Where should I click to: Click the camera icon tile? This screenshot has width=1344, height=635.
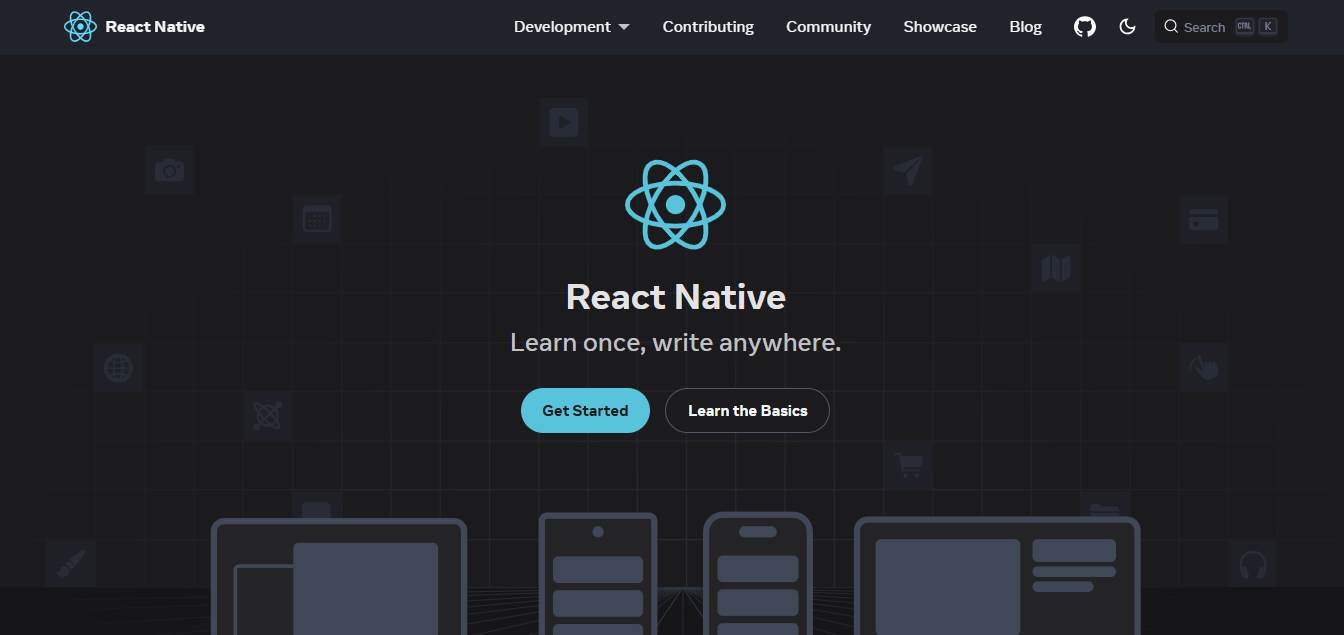[x=169, y=171]
